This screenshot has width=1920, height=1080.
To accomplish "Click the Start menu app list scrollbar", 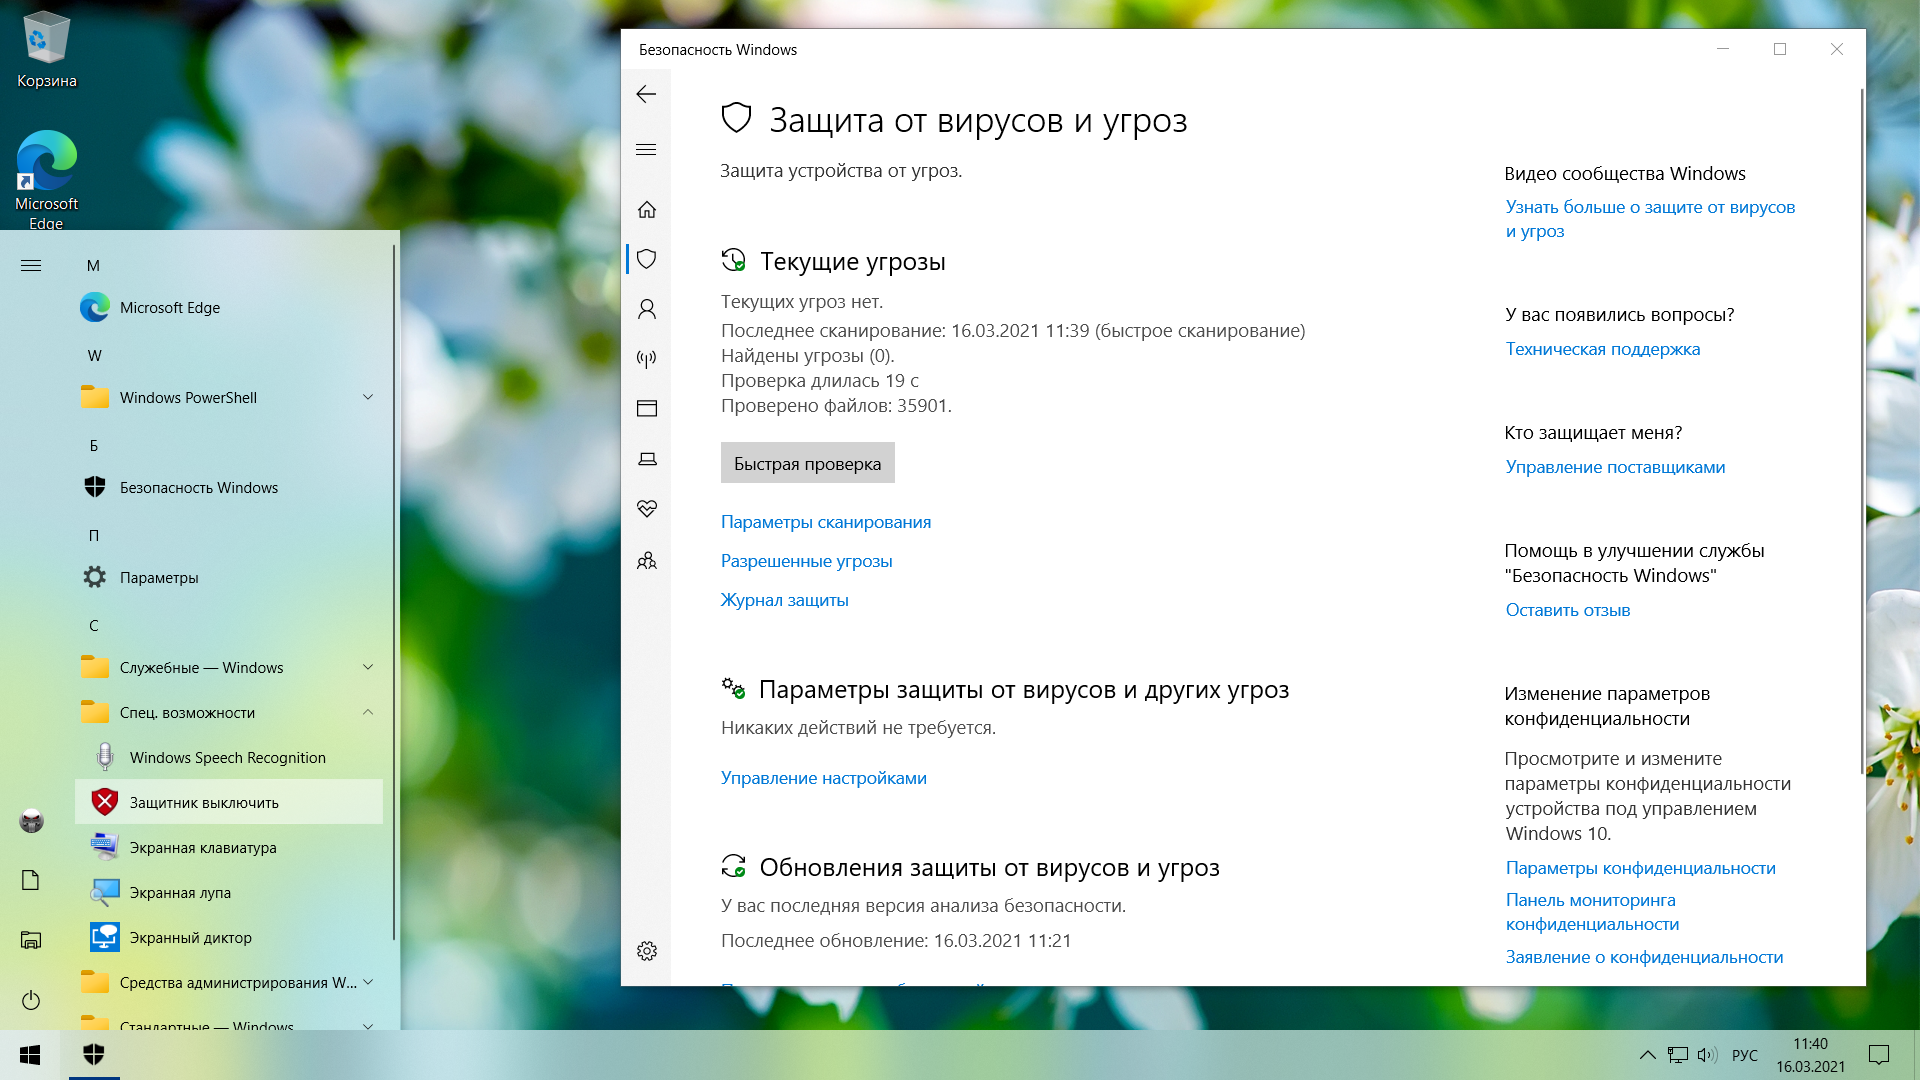I will [394, 590].
